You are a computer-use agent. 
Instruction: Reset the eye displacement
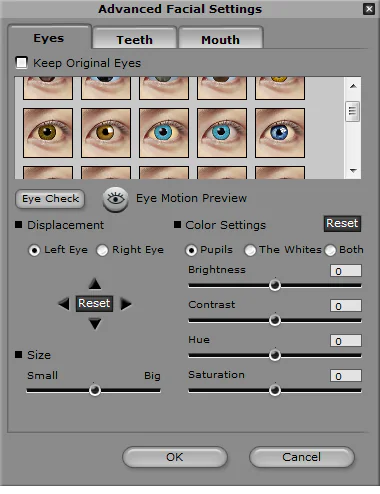[x=94, y=304]
